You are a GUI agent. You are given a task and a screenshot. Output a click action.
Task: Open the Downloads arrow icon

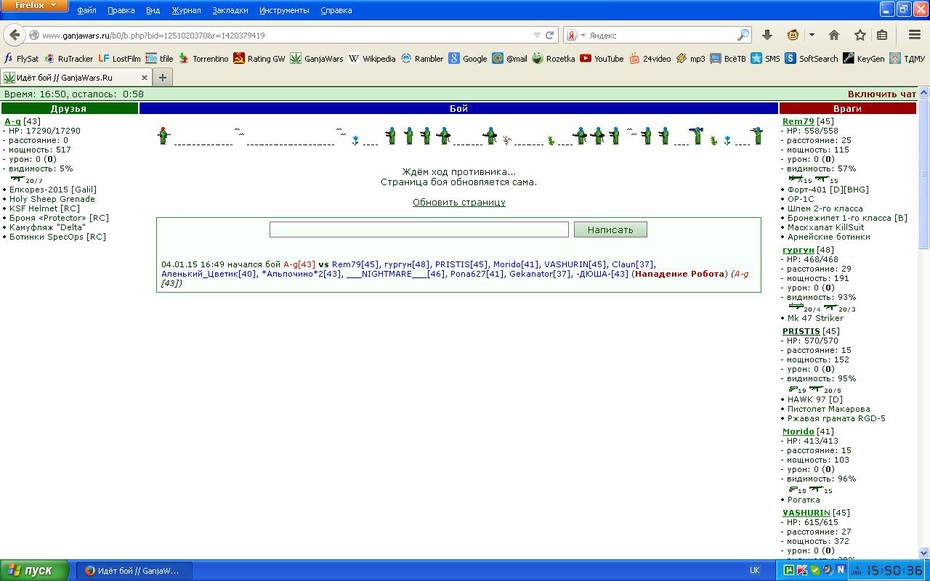767,35
